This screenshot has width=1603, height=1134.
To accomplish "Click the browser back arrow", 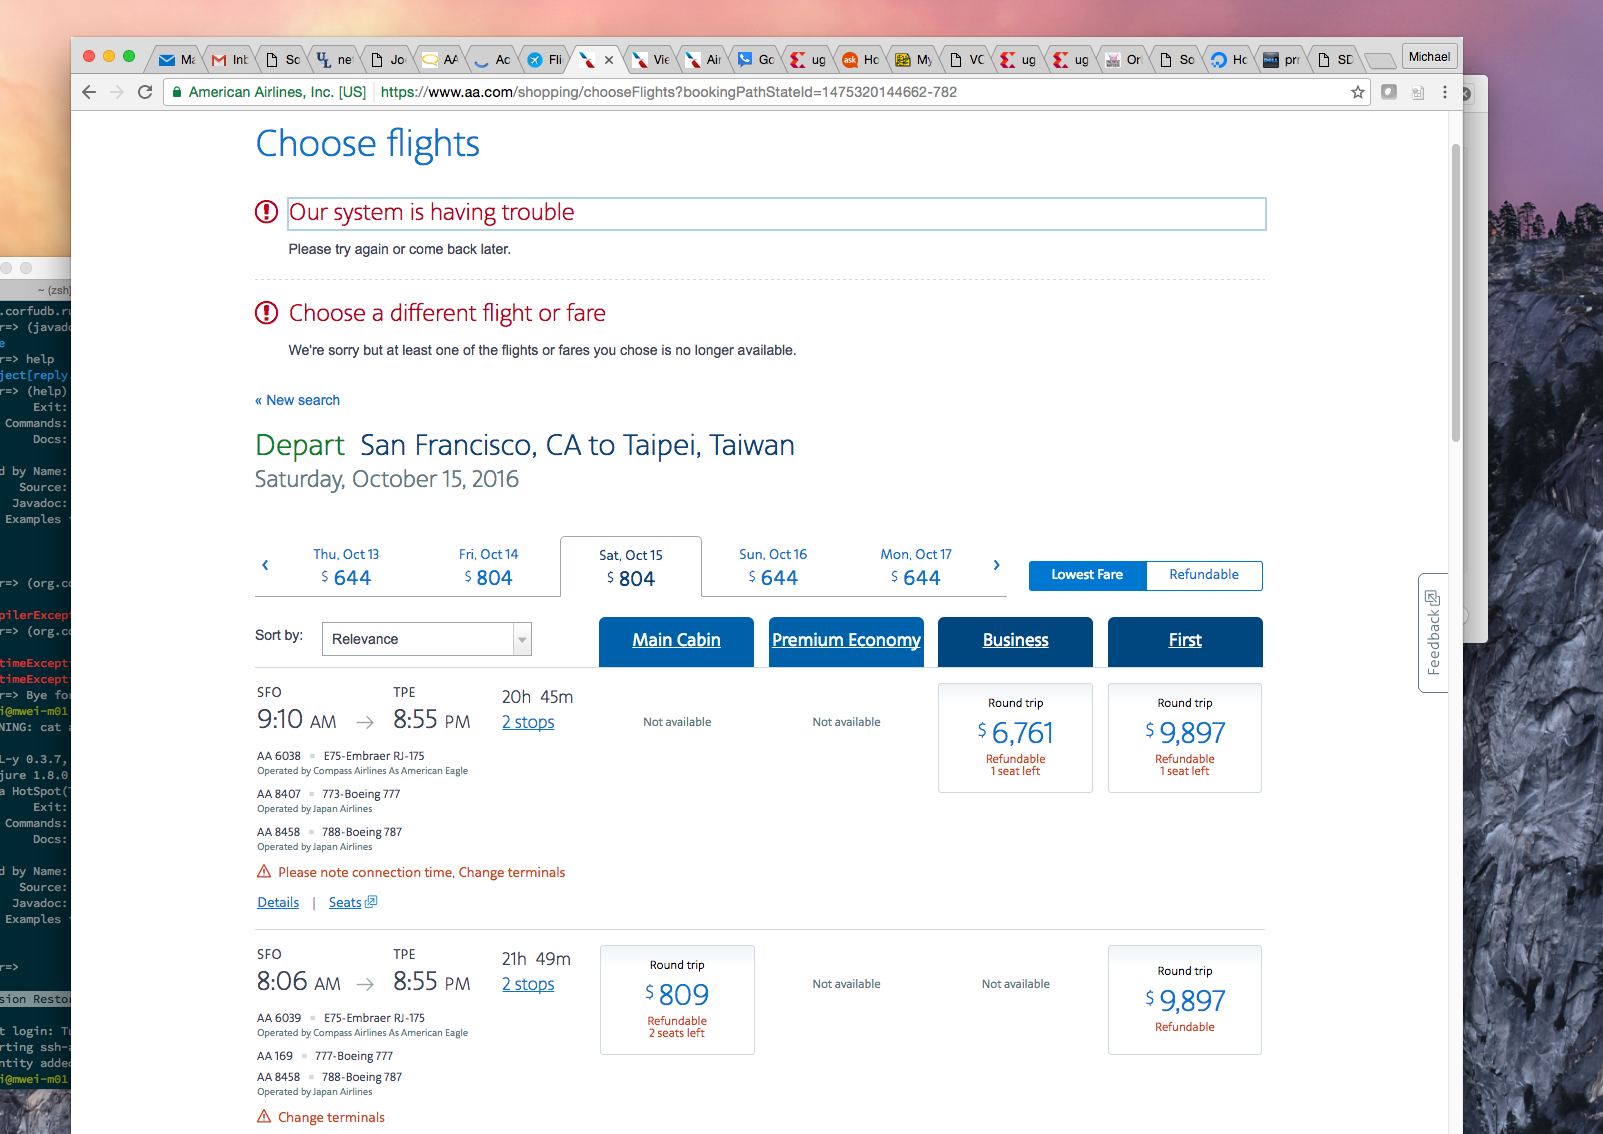I will (x=89, y=92).
